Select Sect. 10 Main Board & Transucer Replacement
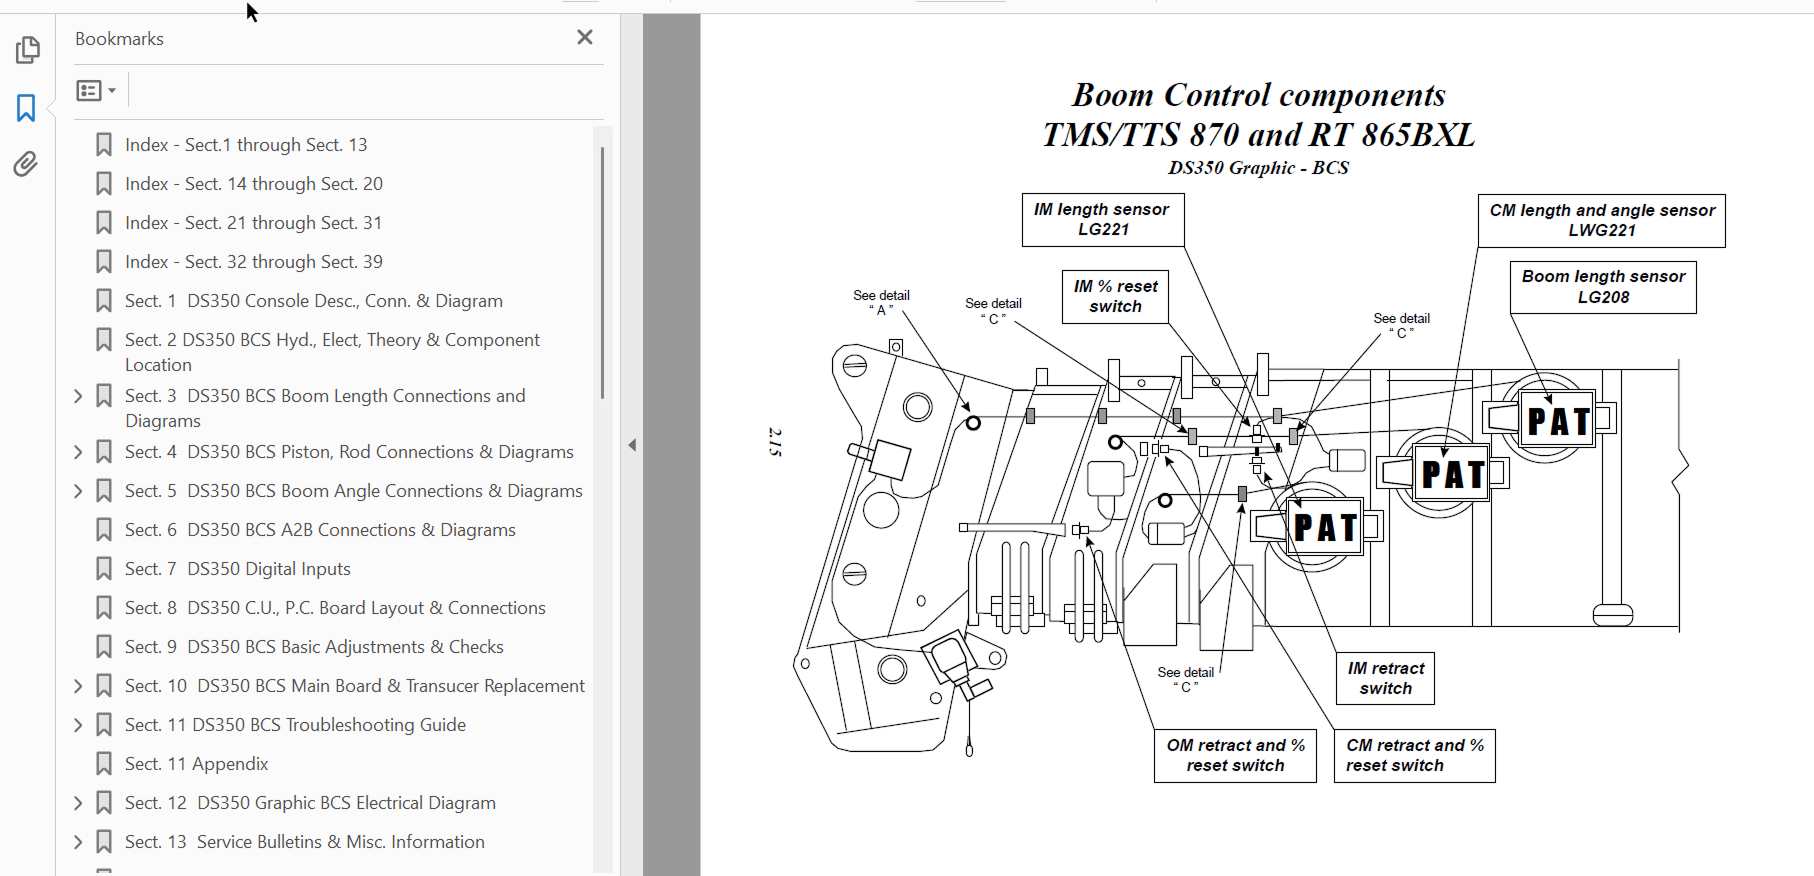1814x876 pixels. click(x=355, y=686)
